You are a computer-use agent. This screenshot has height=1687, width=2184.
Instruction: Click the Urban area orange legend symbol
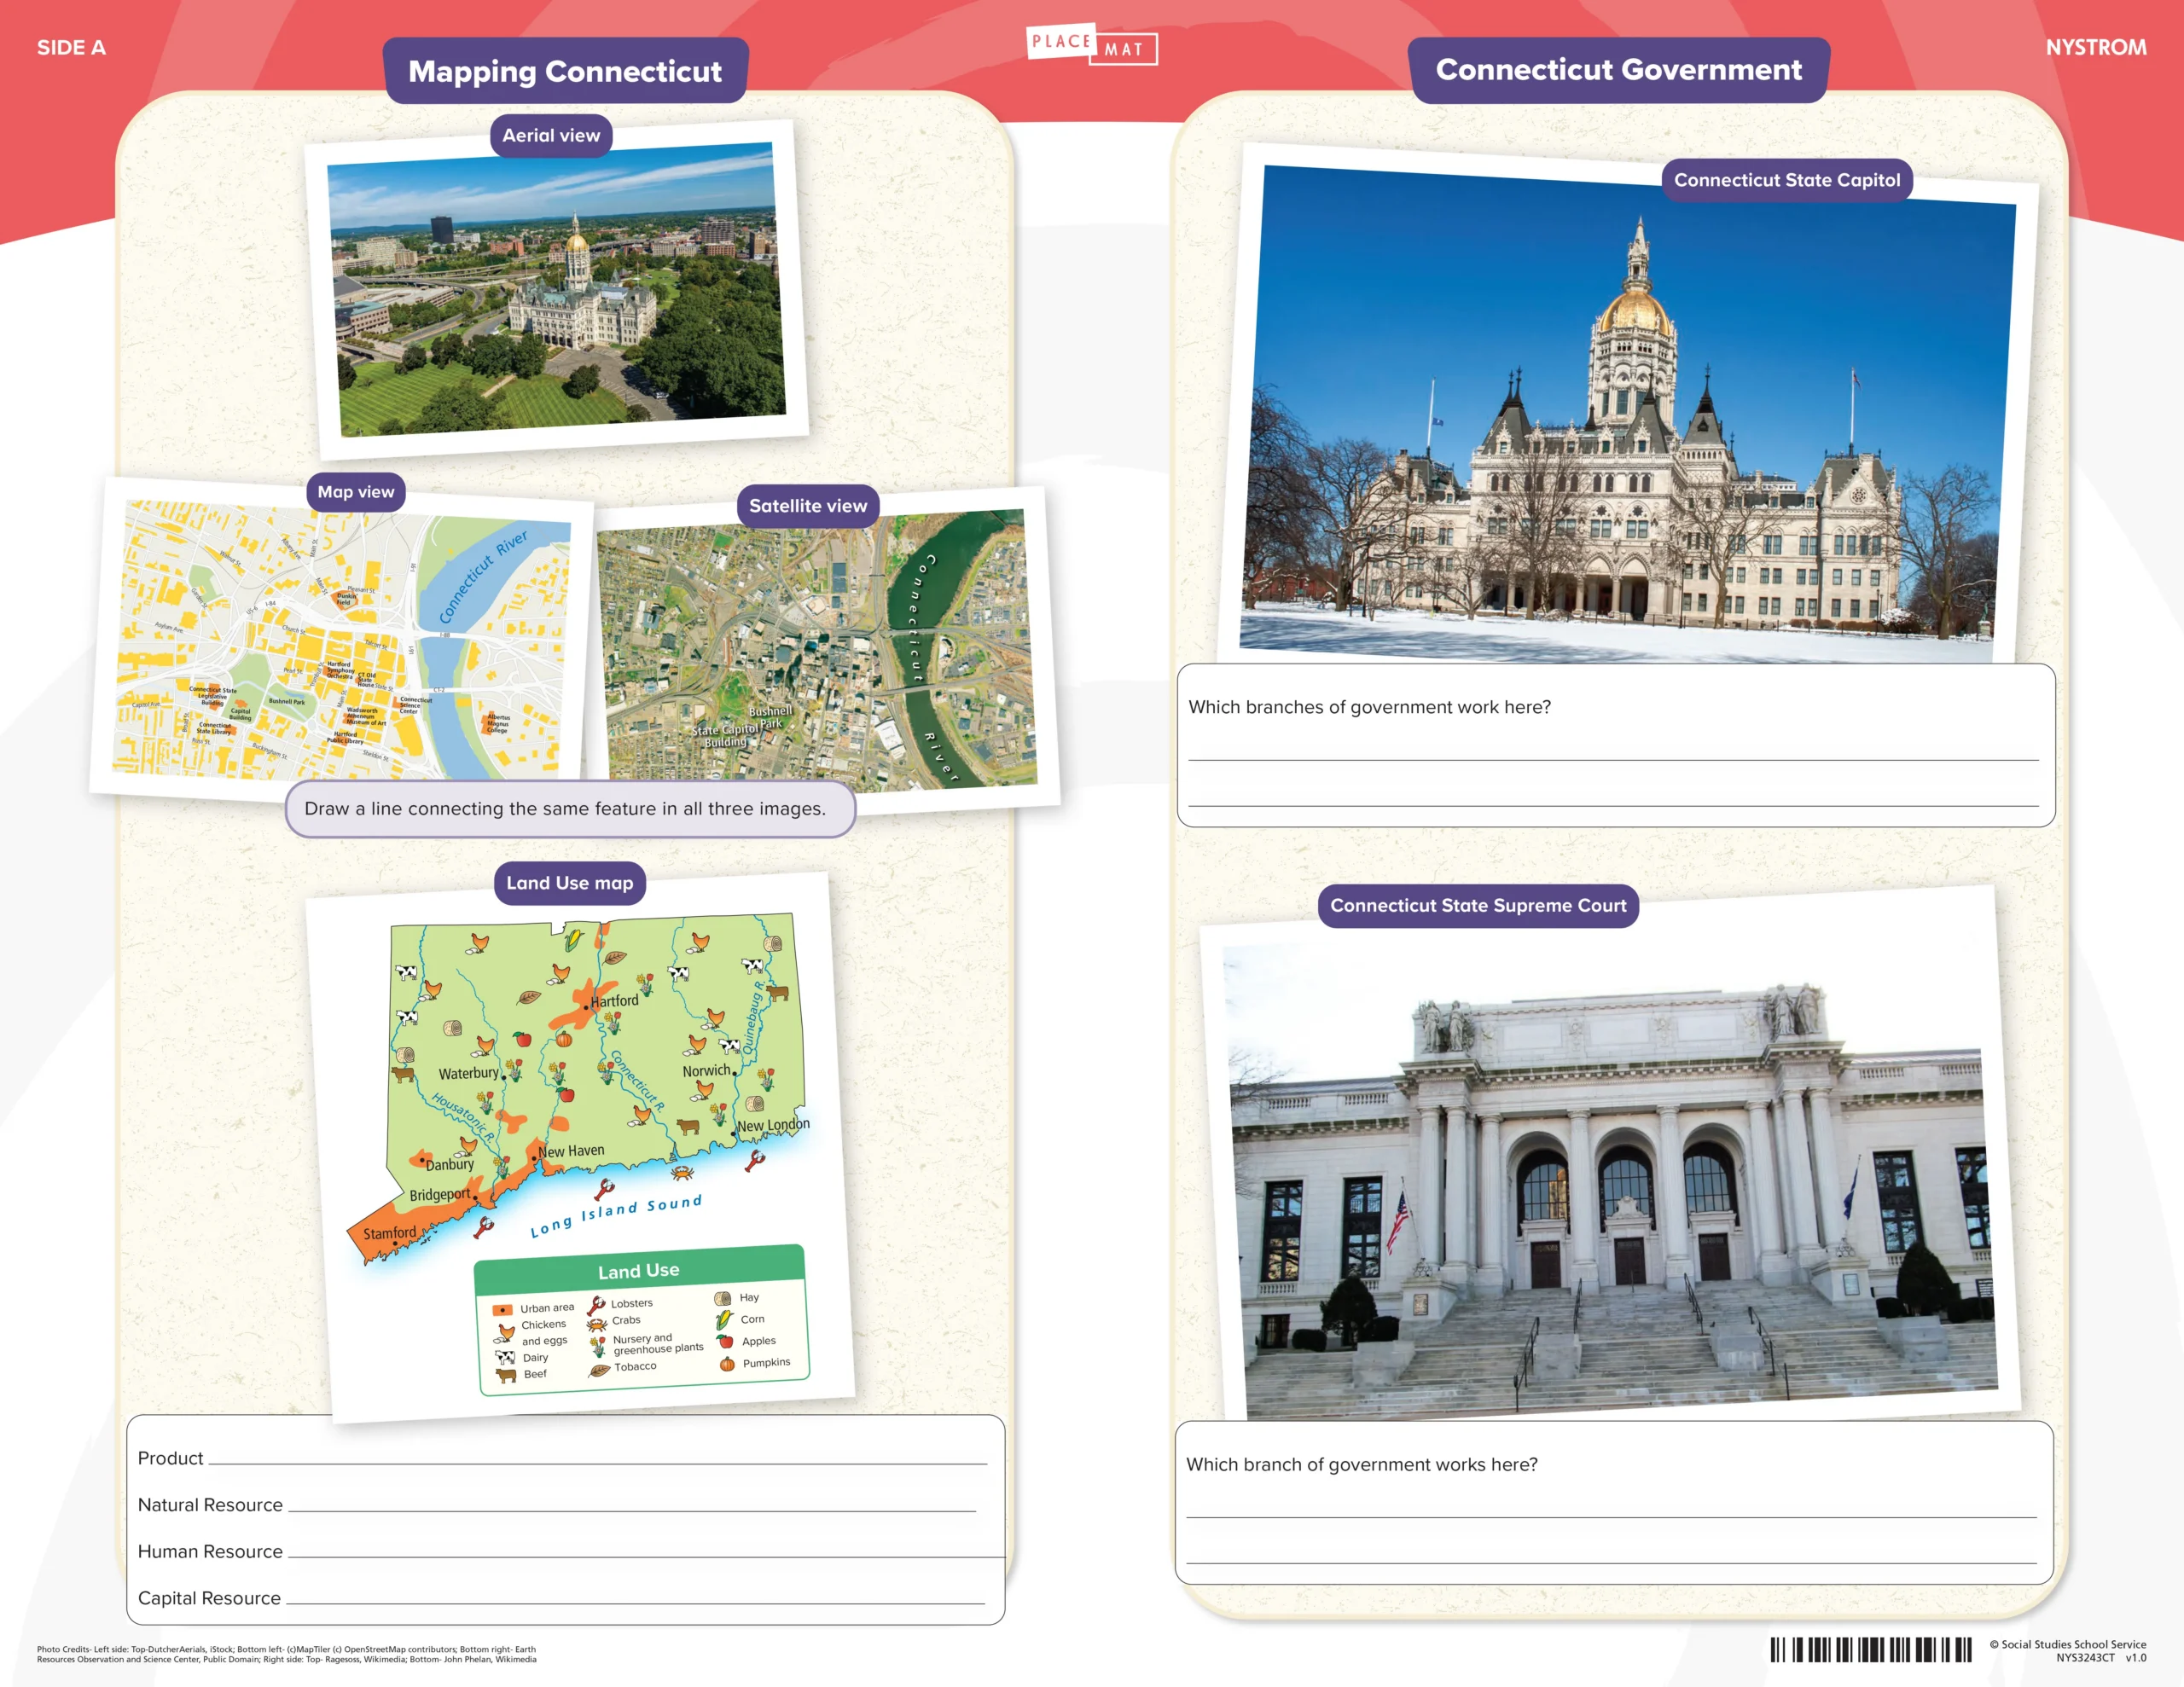point(502,1309)
